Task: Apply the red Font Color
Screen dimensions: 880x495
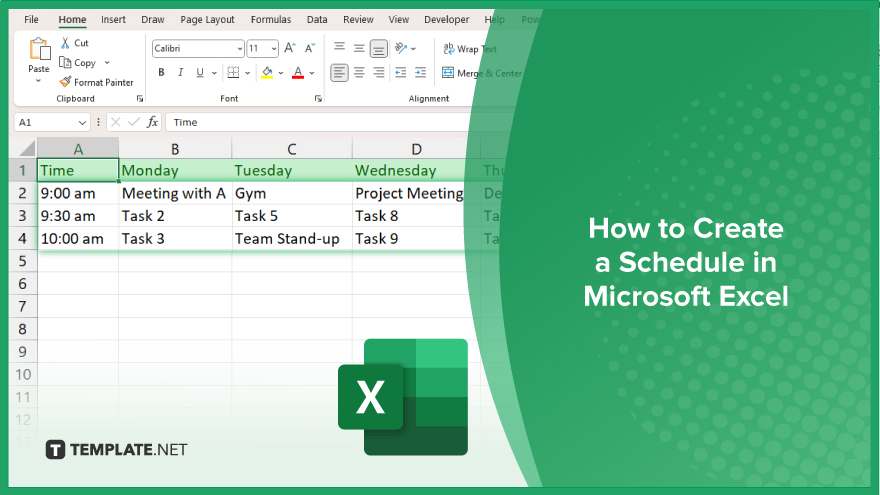Action: pos(298,72)
